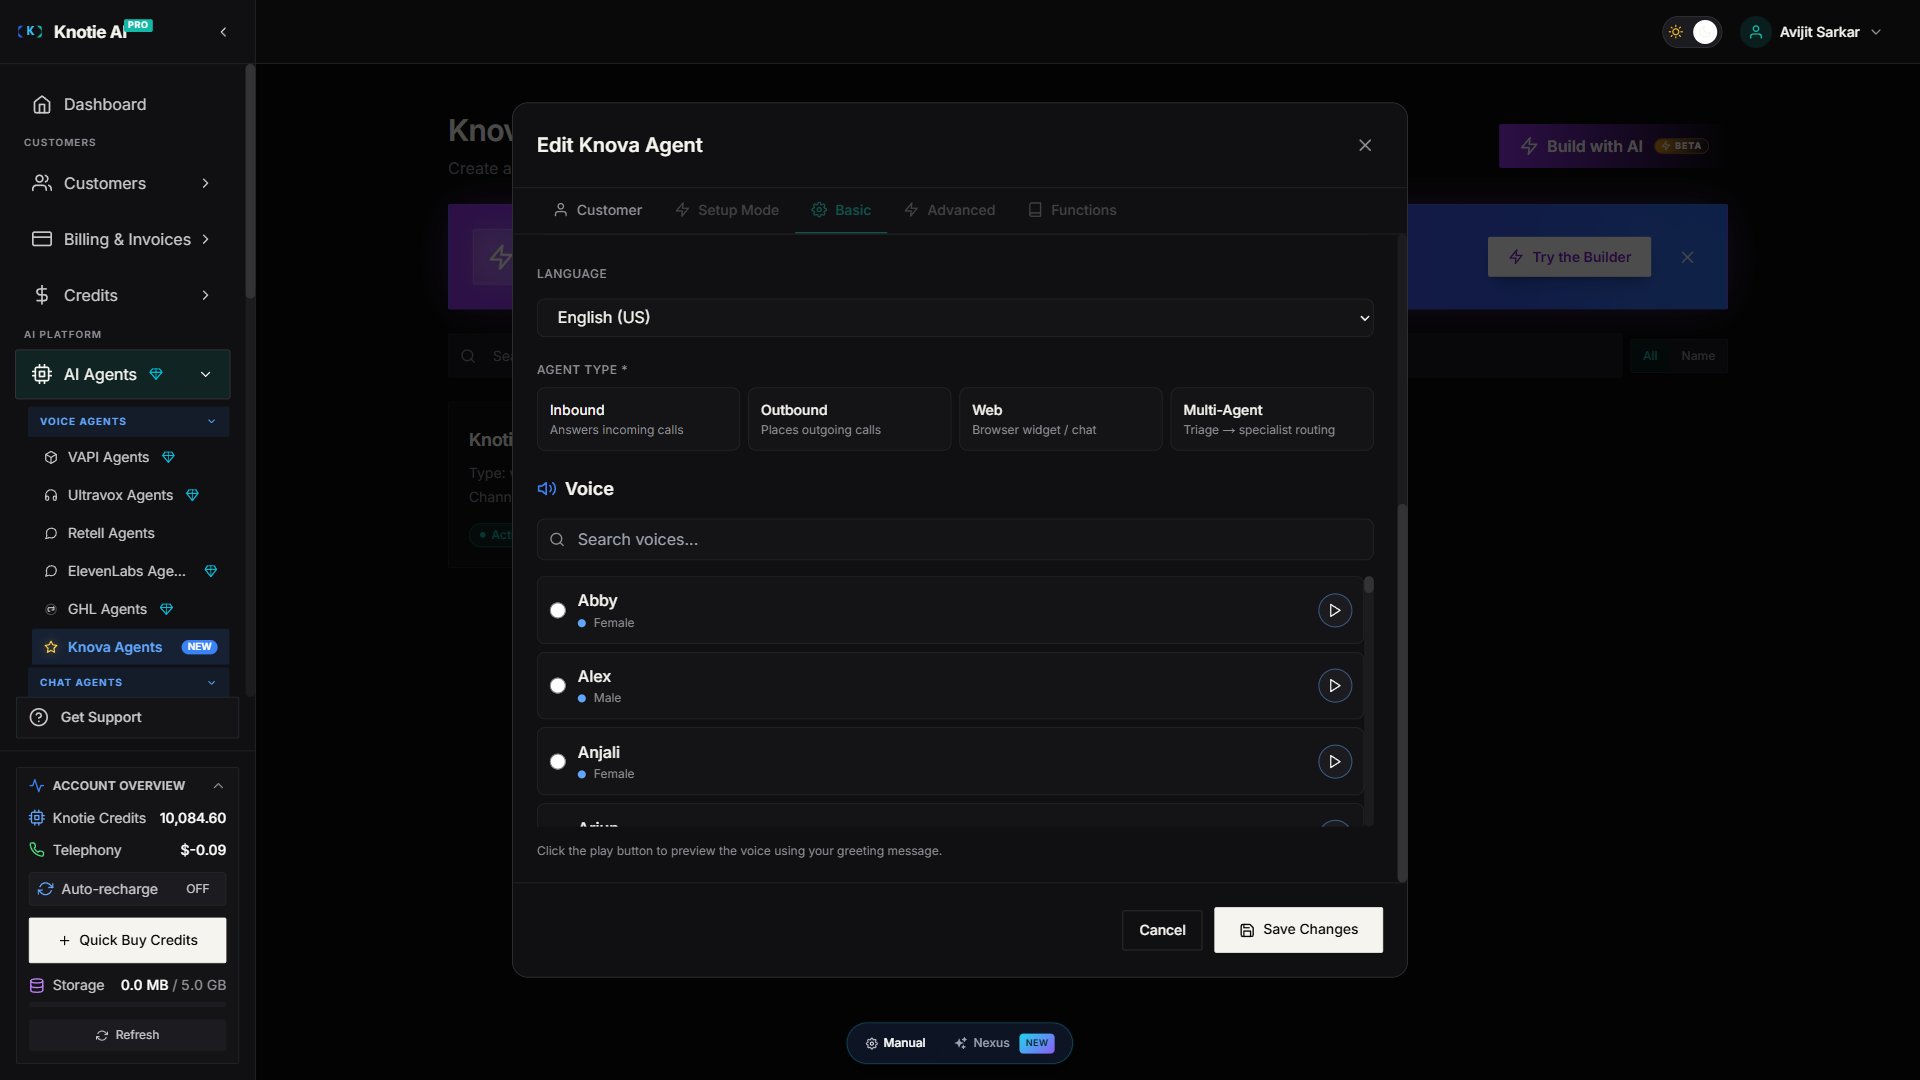
Task: Close the Edit Knova Agent dialog
Action: tap(1365, 145)
